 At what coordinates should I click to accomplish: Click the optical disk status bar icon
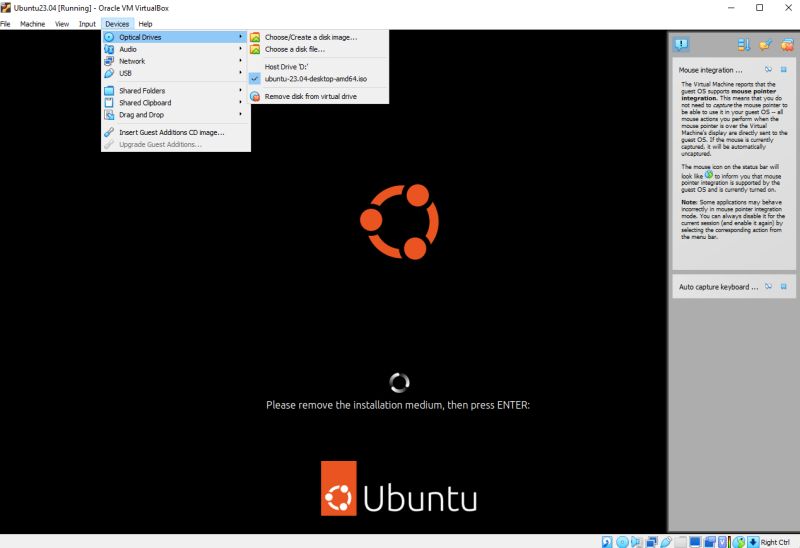[622, 542]
